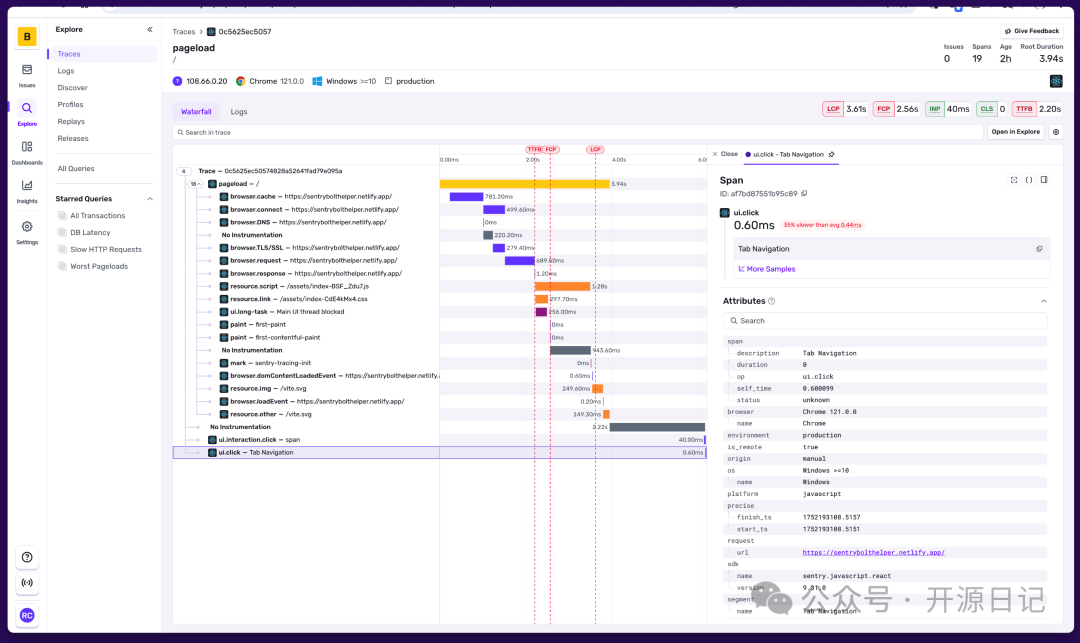Switch to the Logs tab in trace view

pyautogui.click(x=238, y=112)
